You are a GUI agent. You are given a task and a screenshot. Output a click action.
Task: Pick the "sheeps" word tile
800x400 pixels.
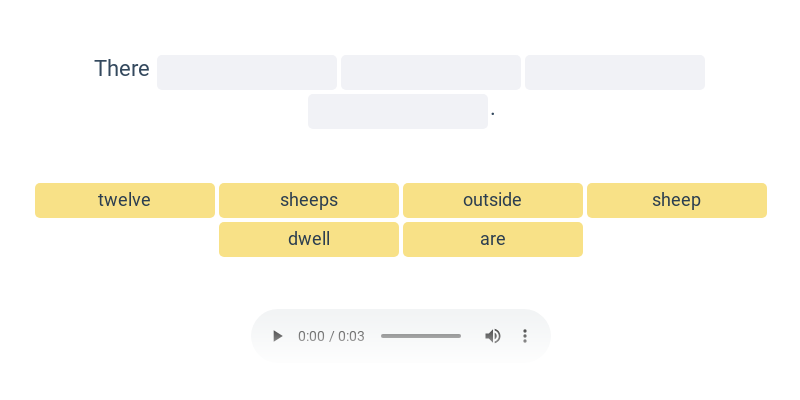[309, 200]
